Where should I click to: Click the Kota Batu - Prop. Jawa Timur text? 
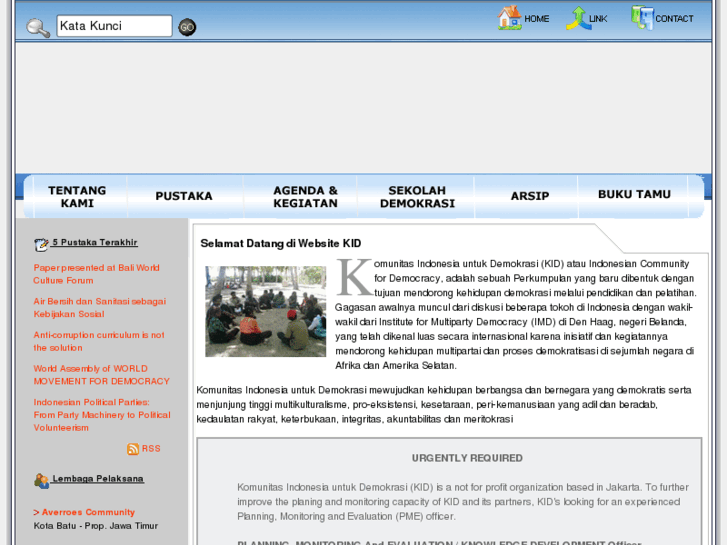(96, 526)
